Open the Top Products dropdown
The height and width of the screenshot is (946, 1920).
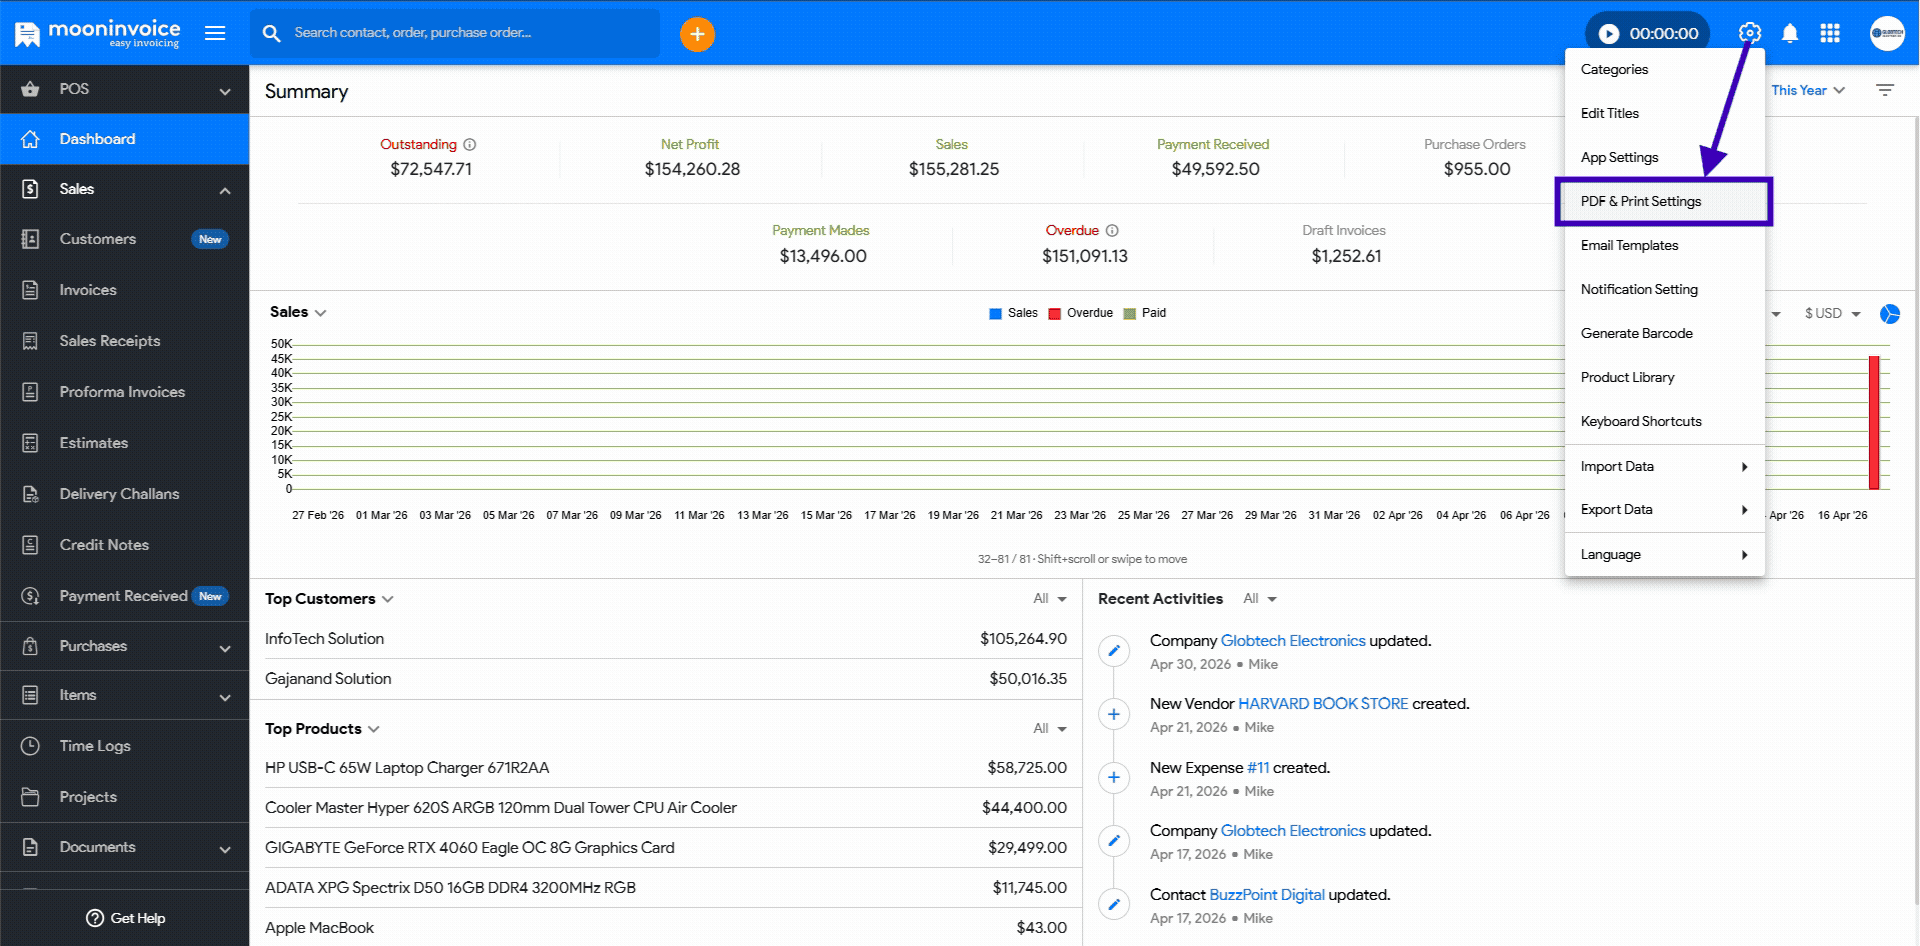click(322, 729)
